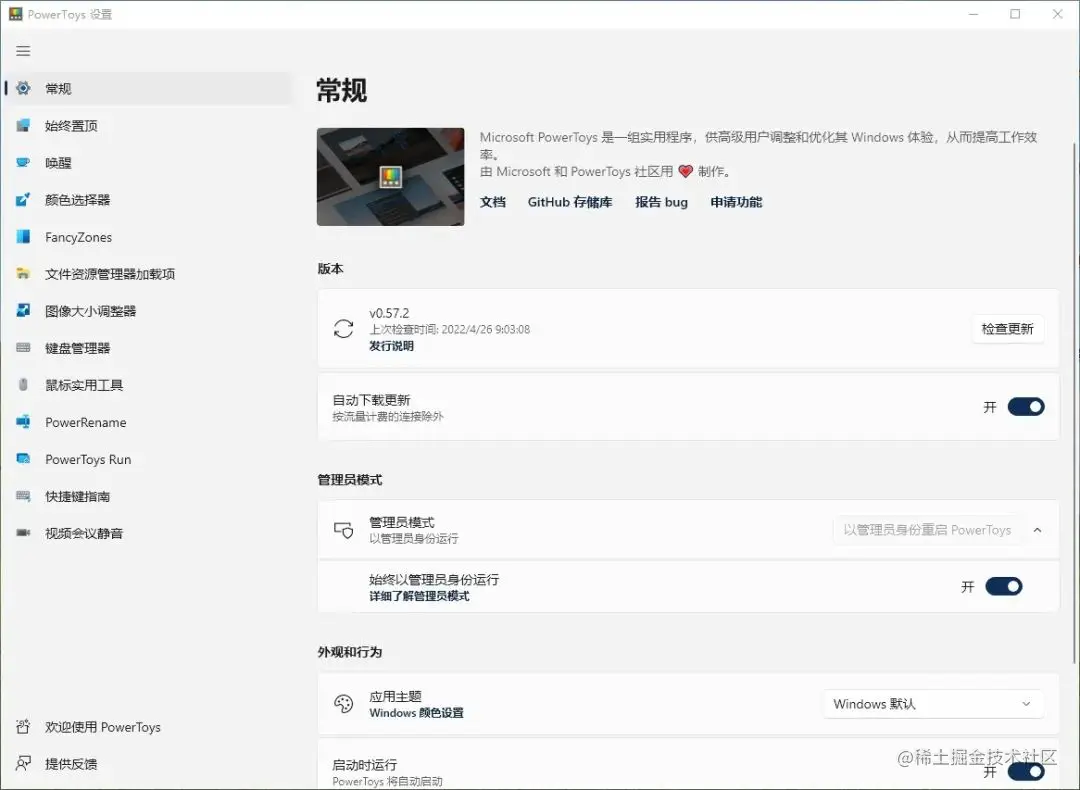This screenshot has height=790, width=1080.
Task: Open 颜色选择器 settings page
Action: (x=149, y=200)
